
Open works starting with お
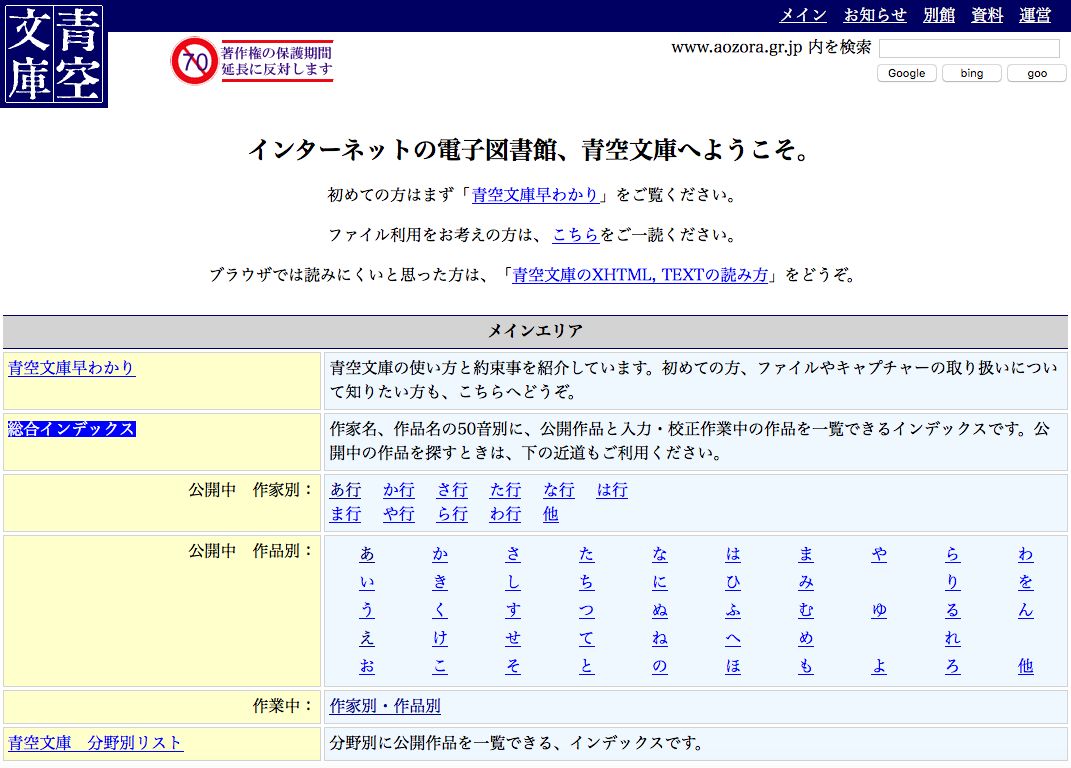click(367, 666)
